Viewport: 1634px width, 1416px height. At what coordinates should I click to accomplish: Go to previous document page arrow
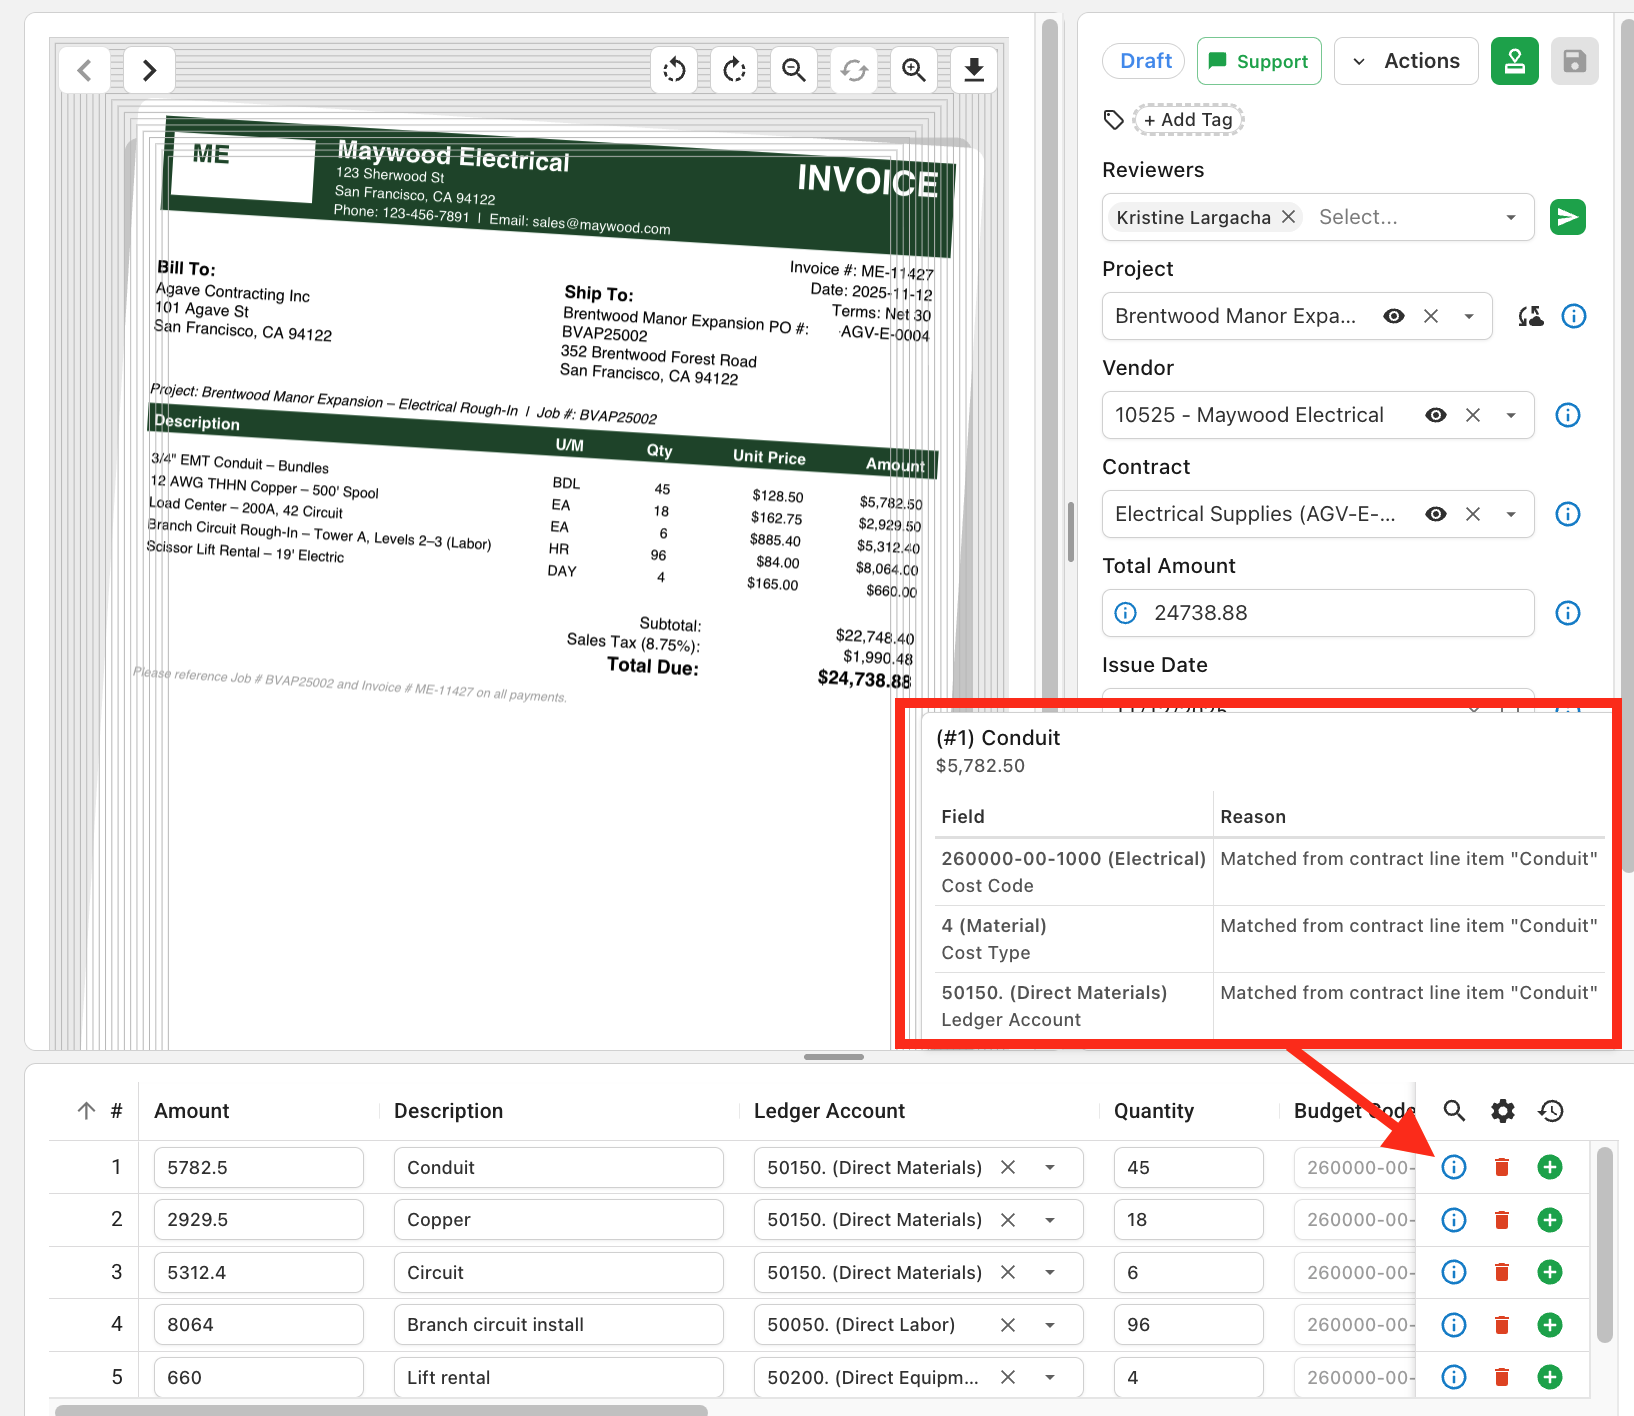coord(85,70)
